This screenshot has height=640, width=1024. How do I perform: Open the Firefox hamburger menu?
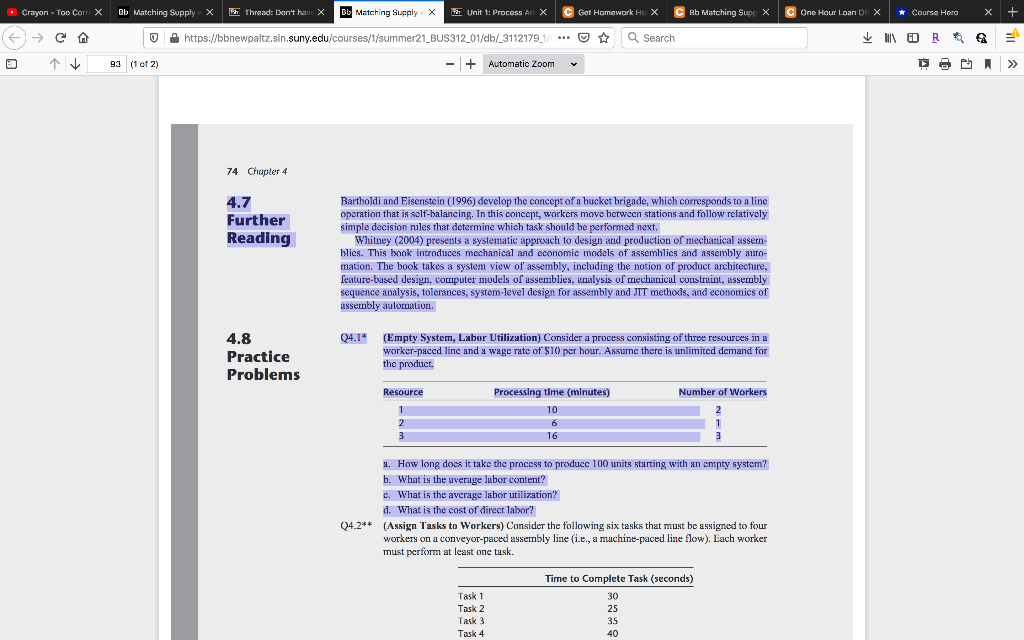(x=1010, y=38)
